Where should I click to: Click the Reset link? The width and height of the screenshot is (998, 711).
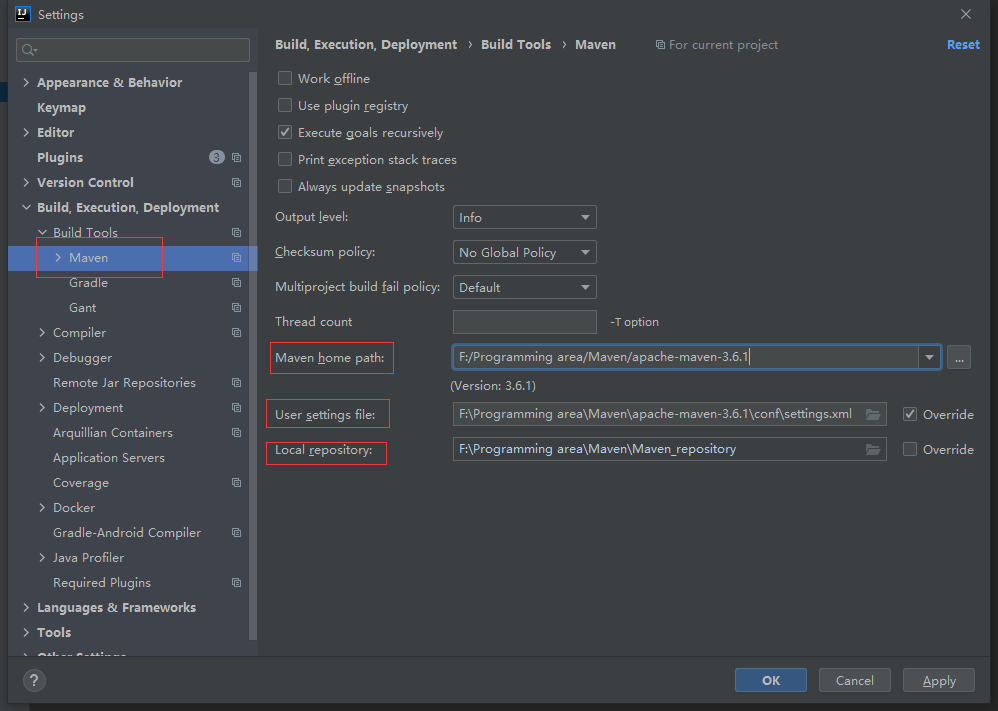[963, 45]
